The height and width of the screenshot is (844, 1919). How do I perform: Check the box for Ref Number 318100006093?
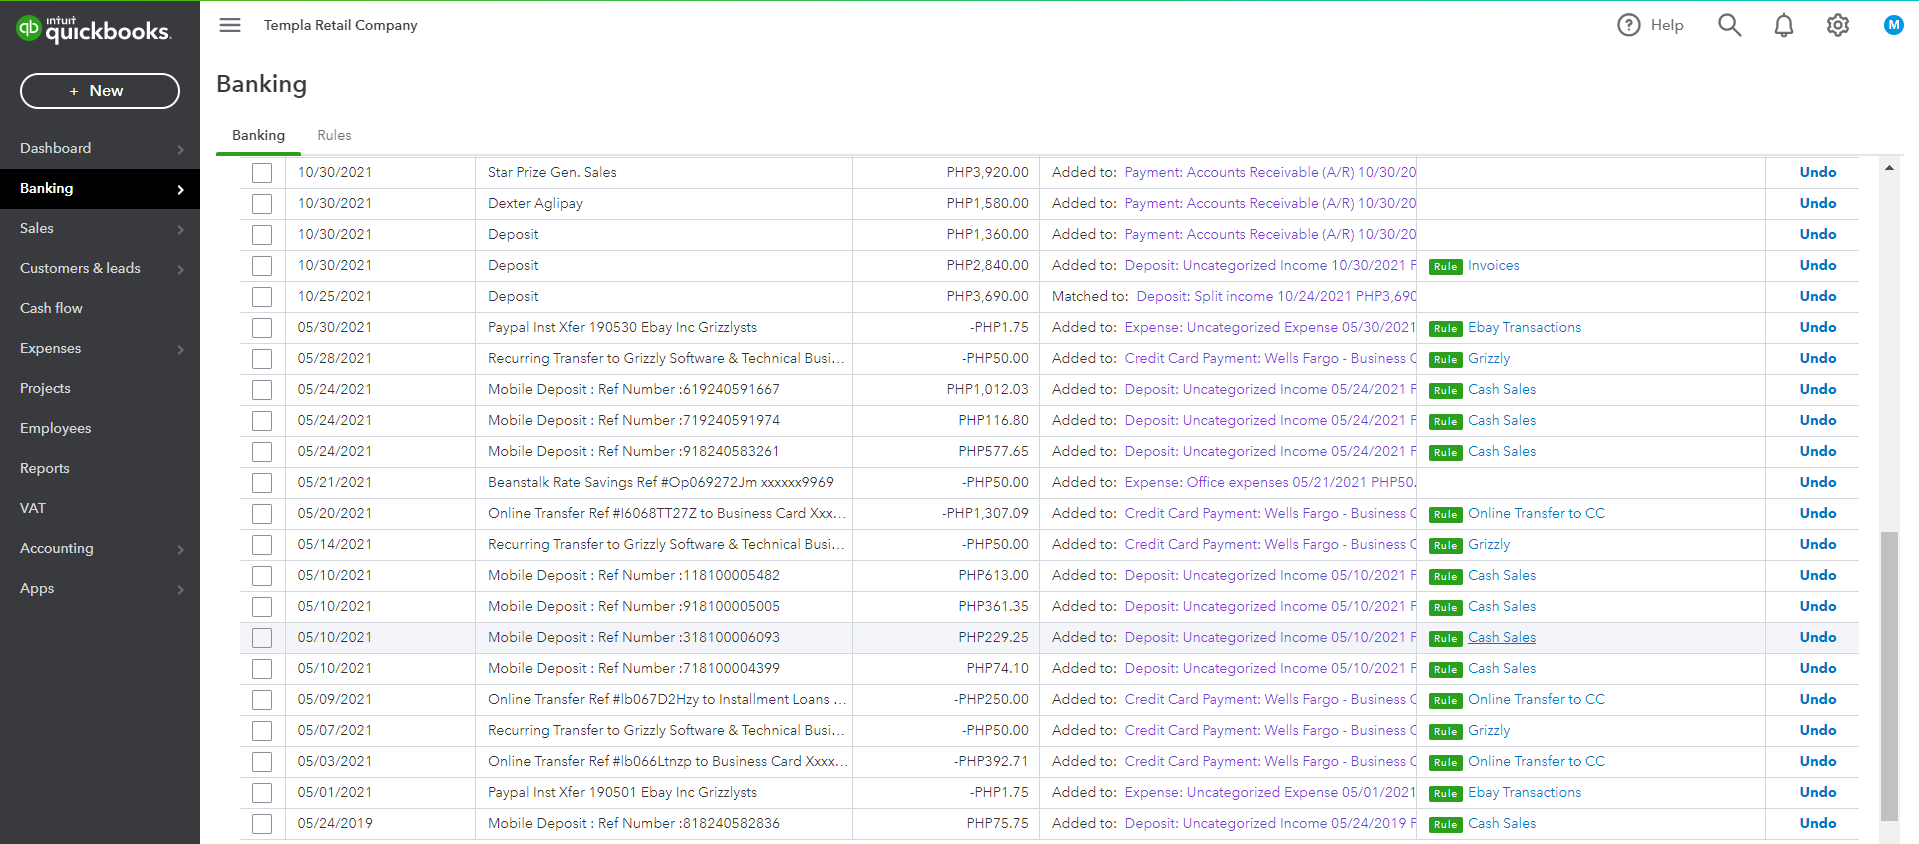point(262,638)
